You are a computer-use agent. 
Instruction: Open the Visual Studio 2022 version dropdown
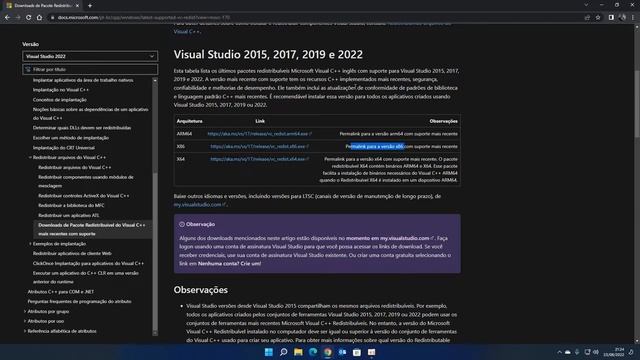click(x=90, y=56)
